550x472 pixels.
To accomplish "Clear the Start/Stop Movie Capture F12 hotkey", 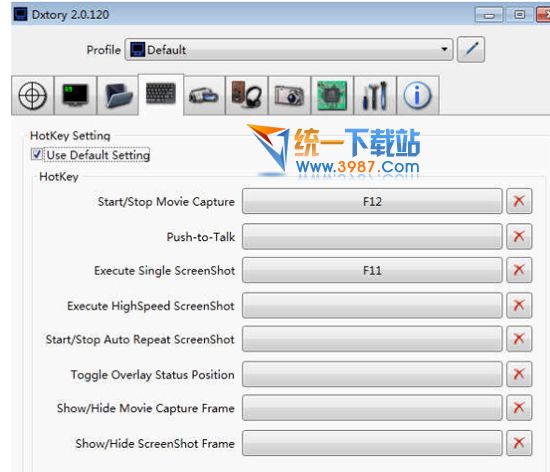I will [519, 201].
